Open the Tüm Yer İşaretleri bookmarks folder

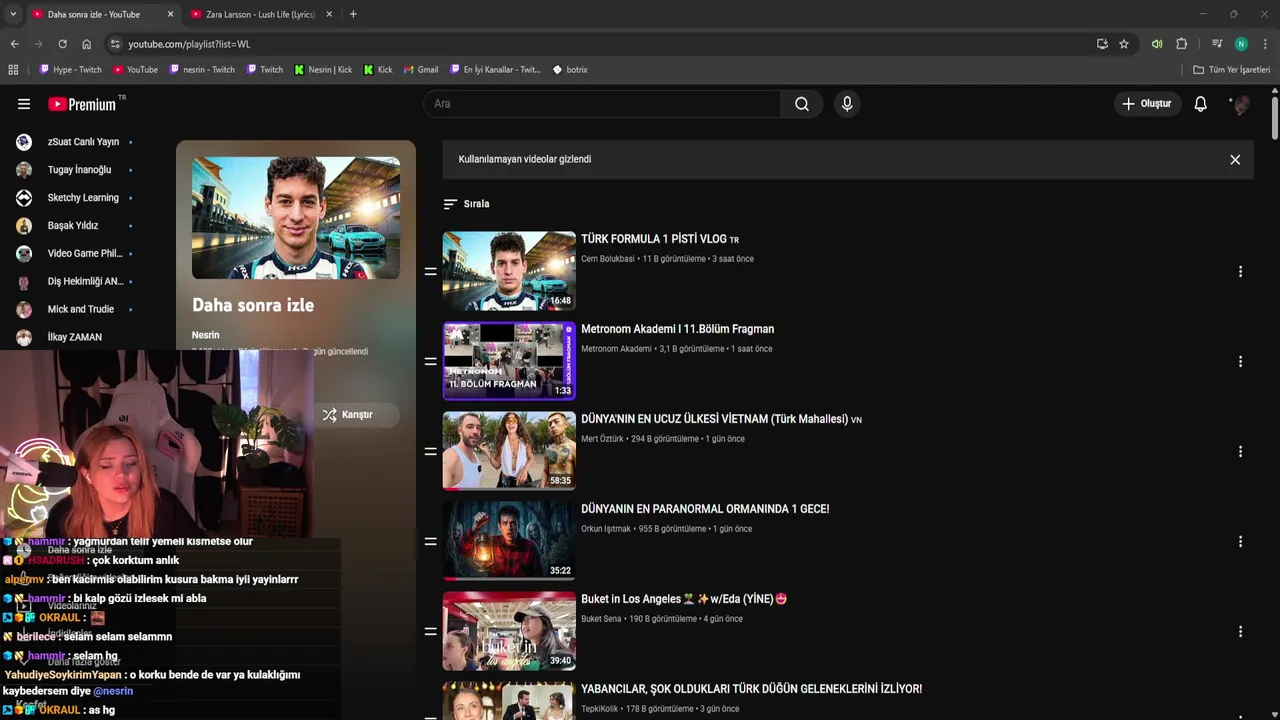(x=1232, y=70)
